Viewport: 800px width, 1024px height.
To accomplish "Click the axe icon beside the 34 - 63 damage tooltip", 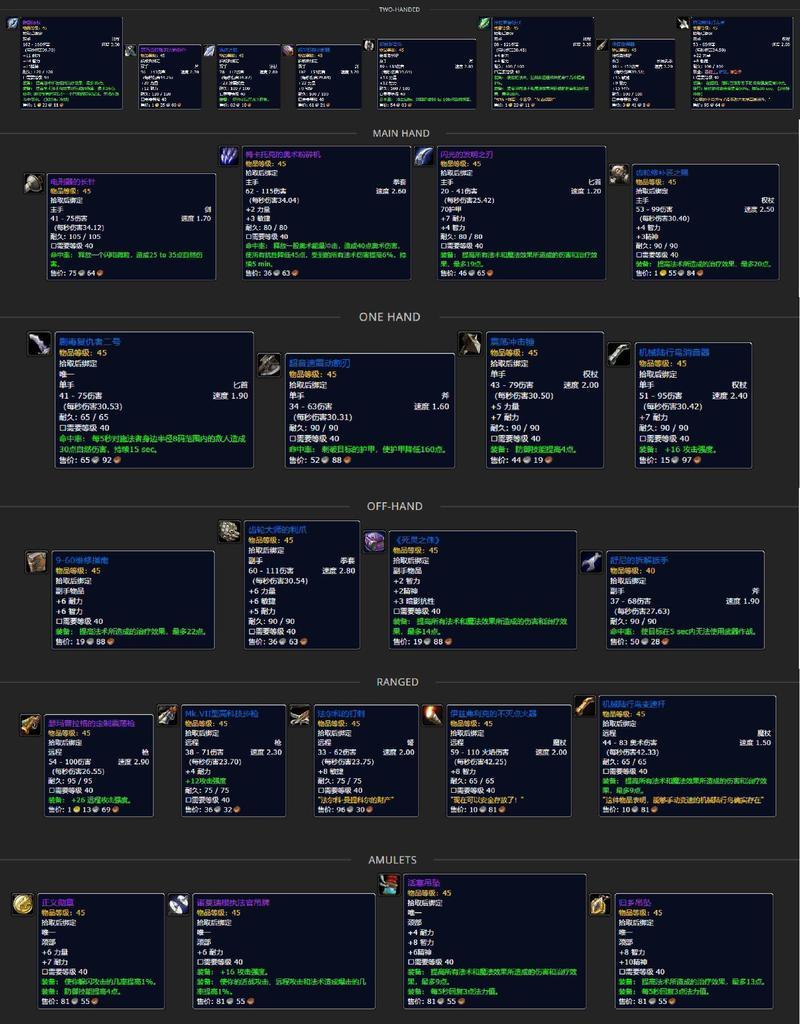I will tap(269, 364).
